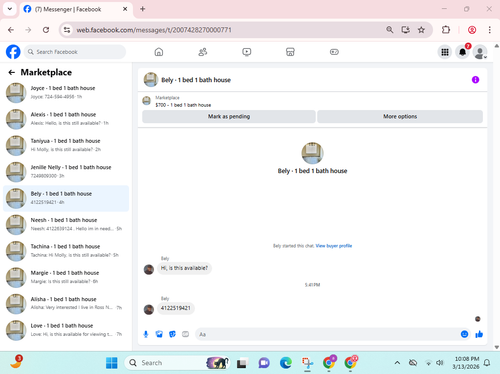The width and height of the screenshot is (500, 374).
Task: Open the Alexis - 1 bed 1 bath house chat
Action: pos(66,119)
